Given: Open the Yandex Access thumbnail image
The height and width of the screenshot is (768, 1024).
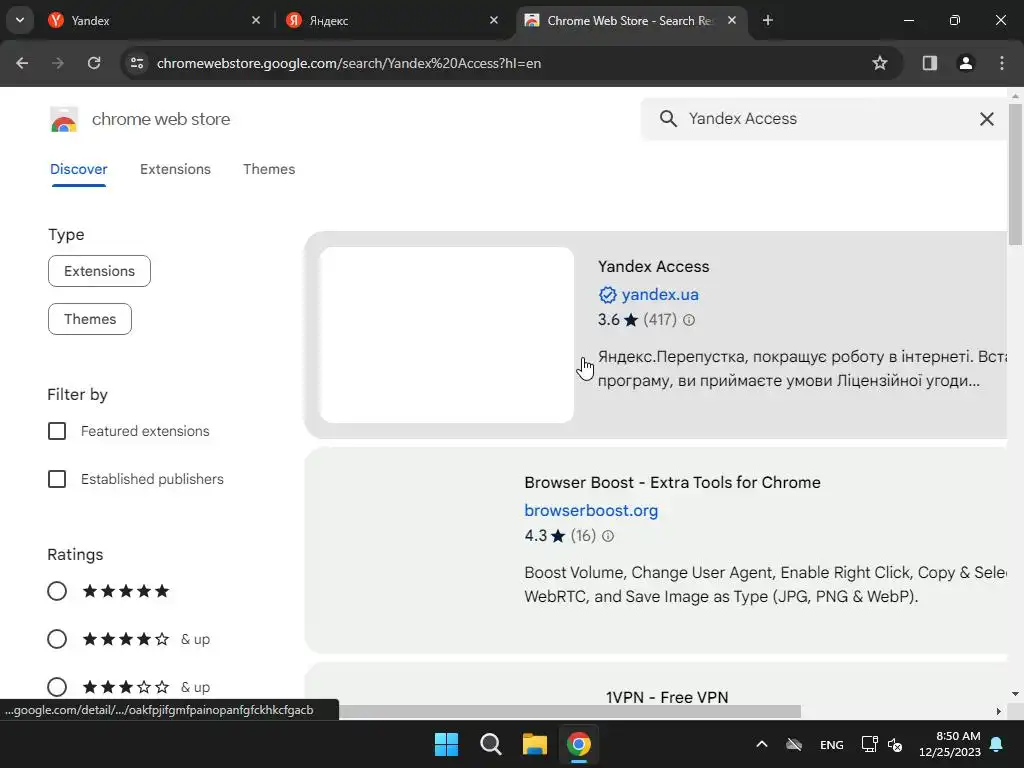Looking at the screenshot, I should tap(447, 335).
